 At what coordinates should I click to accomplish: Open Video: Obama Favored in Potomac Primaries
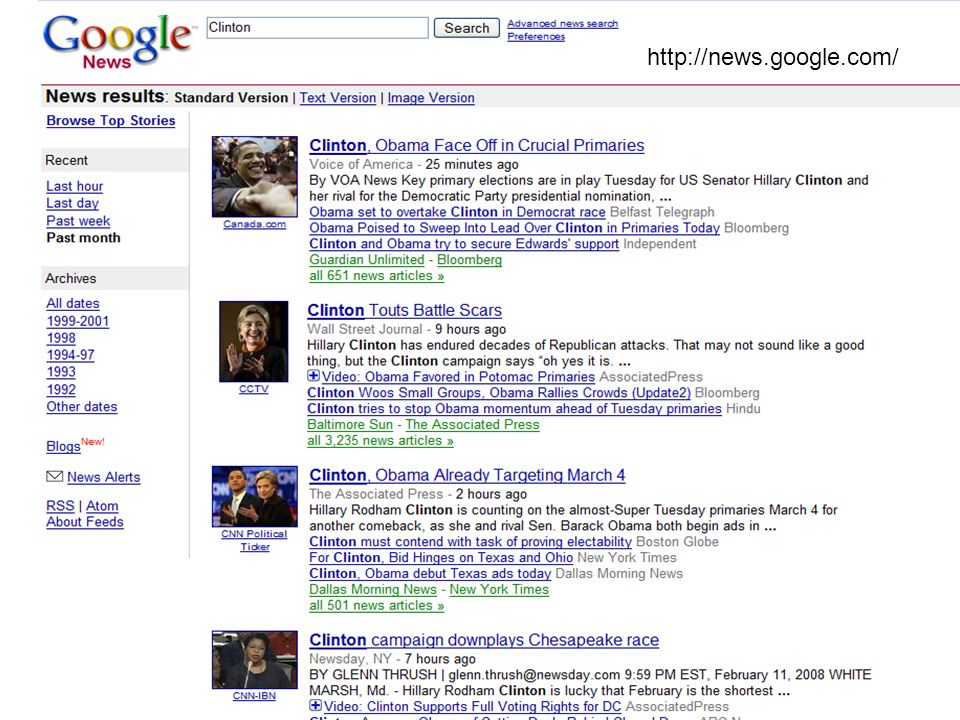[x=459, y=377]
